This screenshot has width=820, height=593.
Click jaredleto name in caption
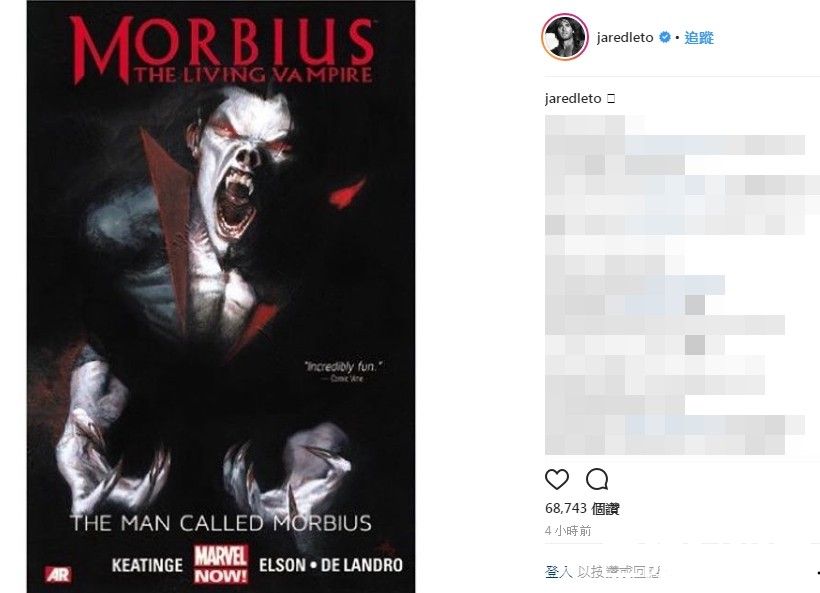pyautogui.click(x=573, y=98)
